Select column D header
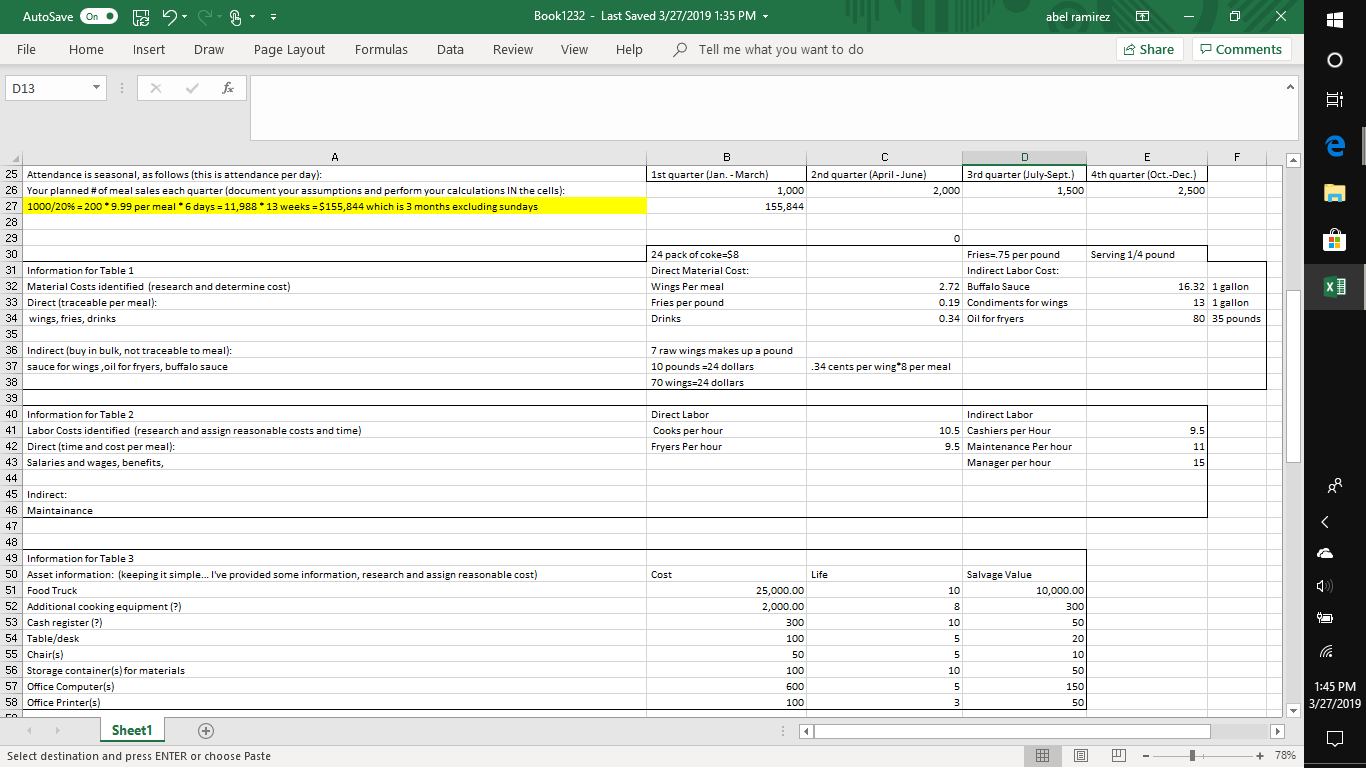The width and height of the screenshot is (1366, 768). pos(1025,157)
